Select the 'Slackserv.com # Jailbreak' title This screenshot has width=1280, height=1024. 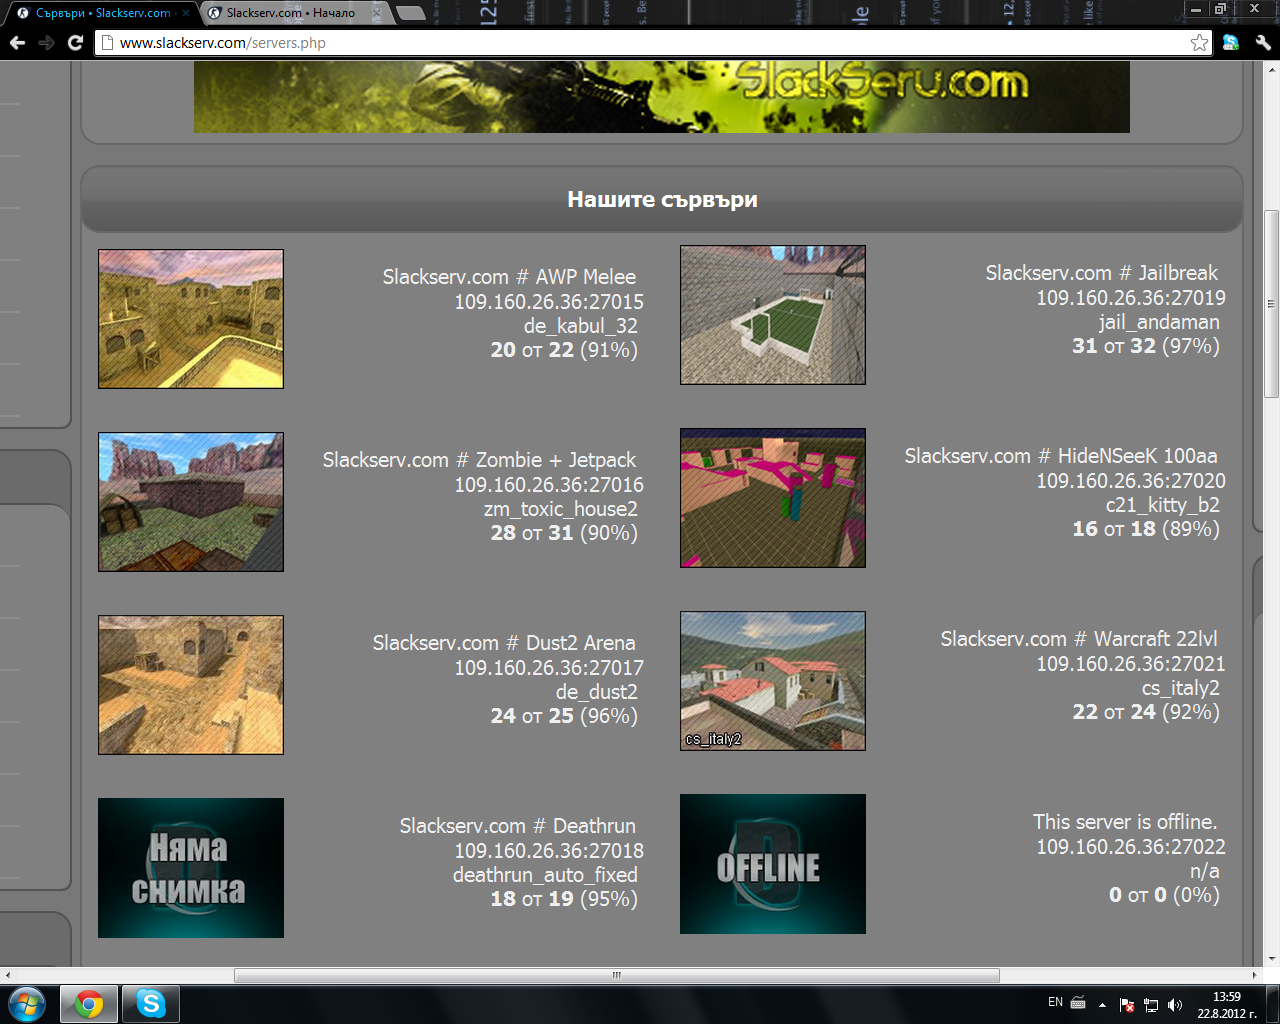[1102, 273]
